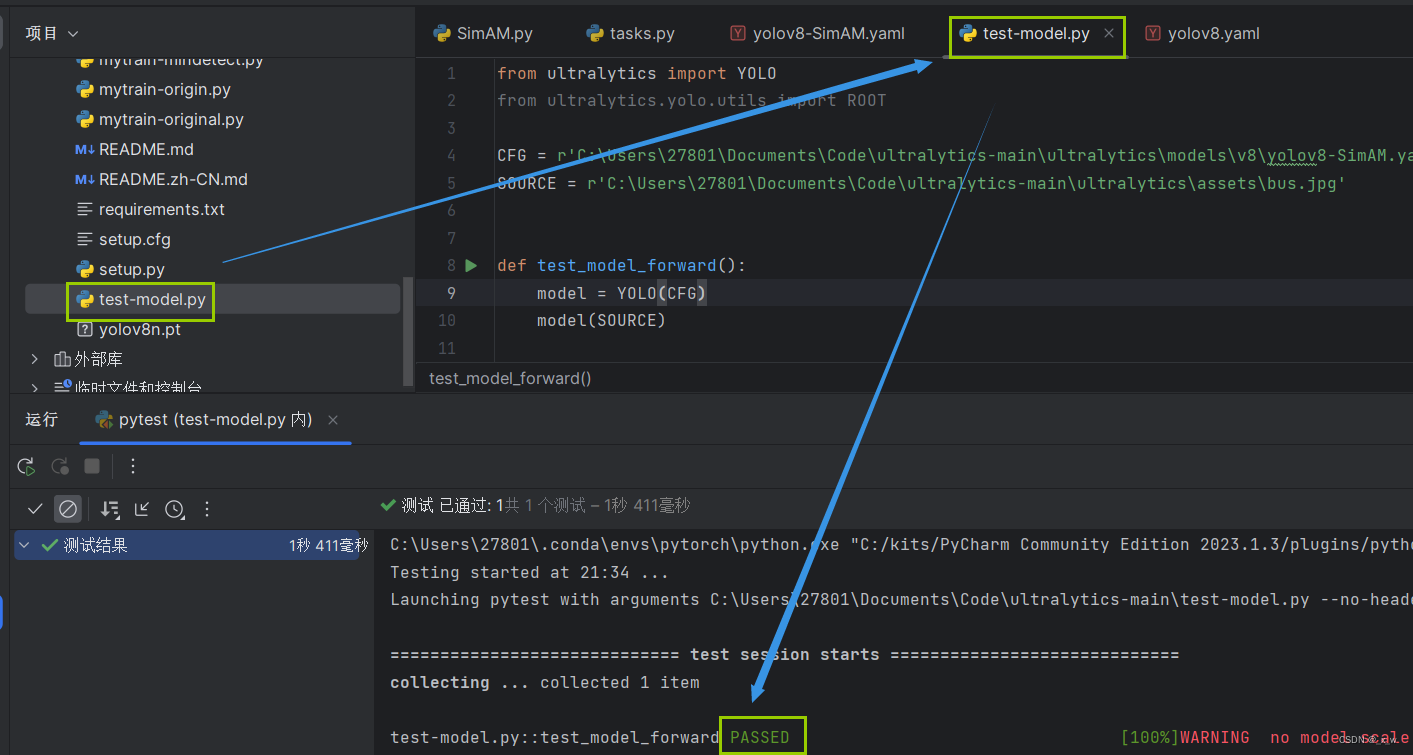Select mytrain-original.py in project tree
This screenshot has height=755, width=1413.
pos(170,119)
